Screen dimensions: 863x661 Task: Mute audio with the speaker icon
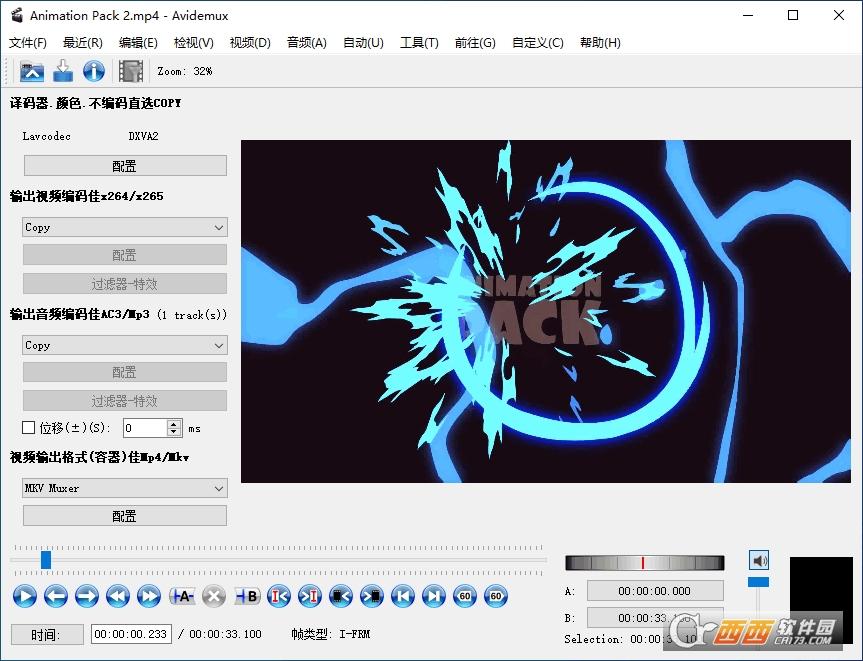click(759, 560)
